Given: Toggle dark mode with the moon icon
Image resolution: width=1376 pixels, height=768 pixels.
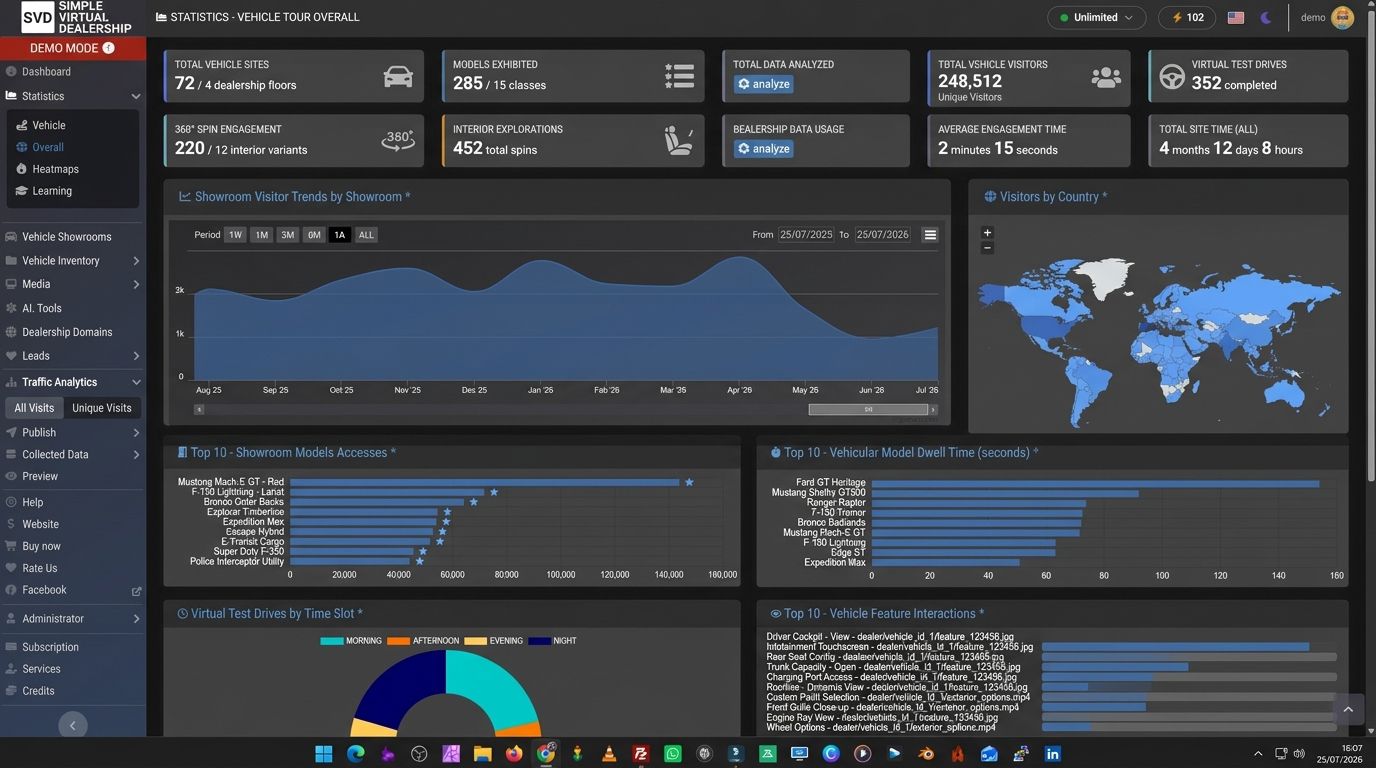Looking at the screenshot, I should coord(1266,17).
